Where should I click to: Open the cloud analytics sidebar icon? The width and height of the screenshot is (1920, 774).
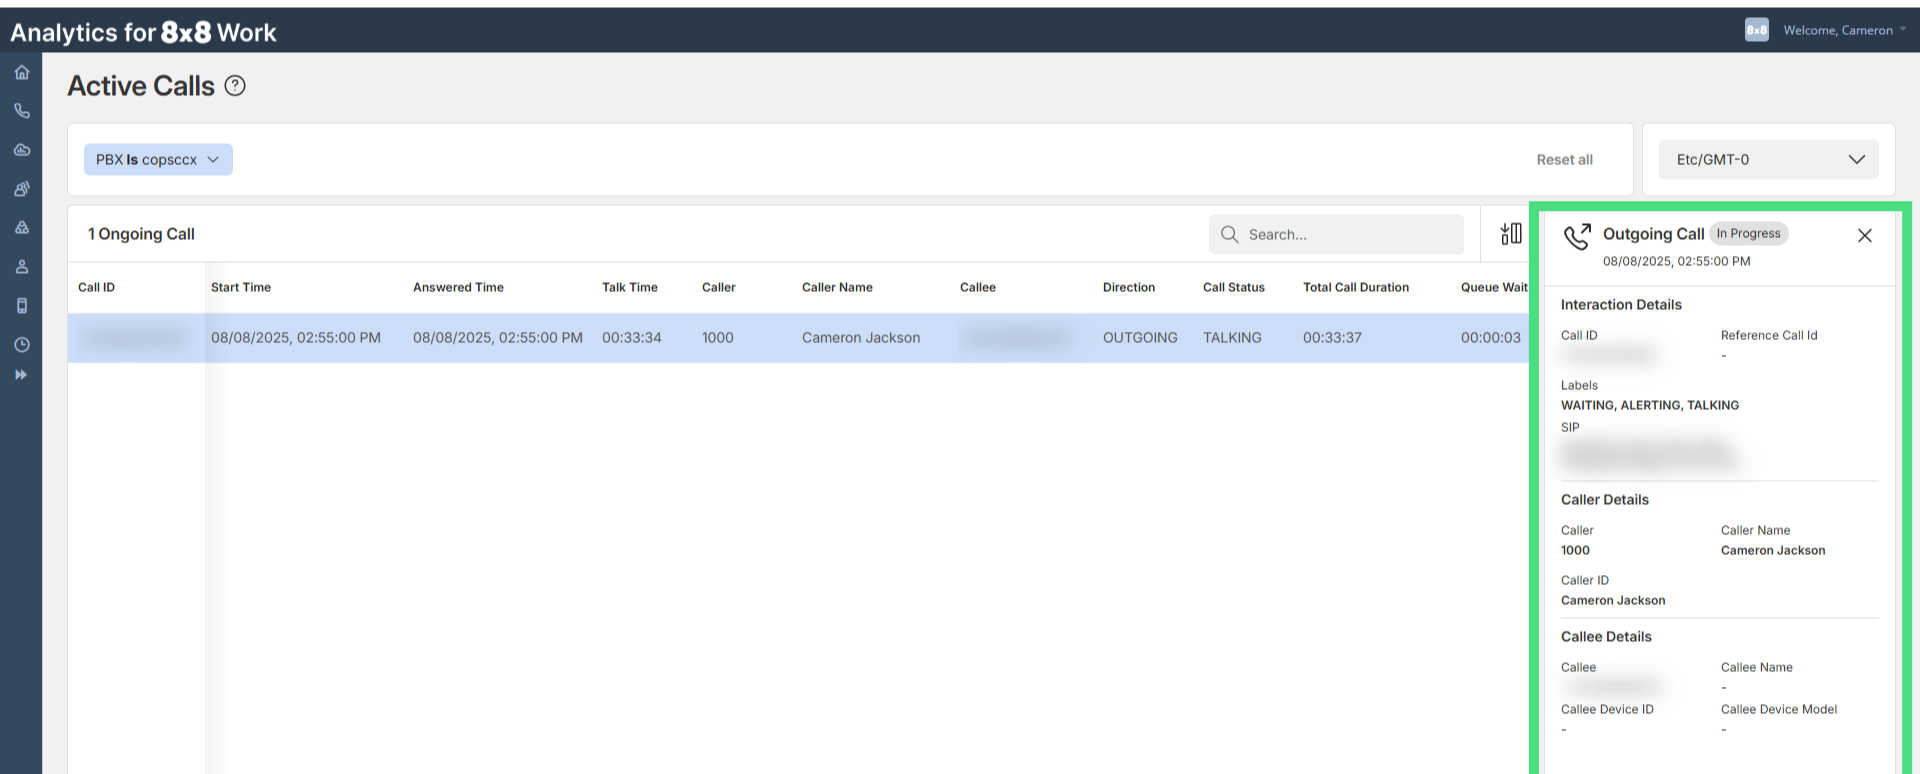(21, 150)
